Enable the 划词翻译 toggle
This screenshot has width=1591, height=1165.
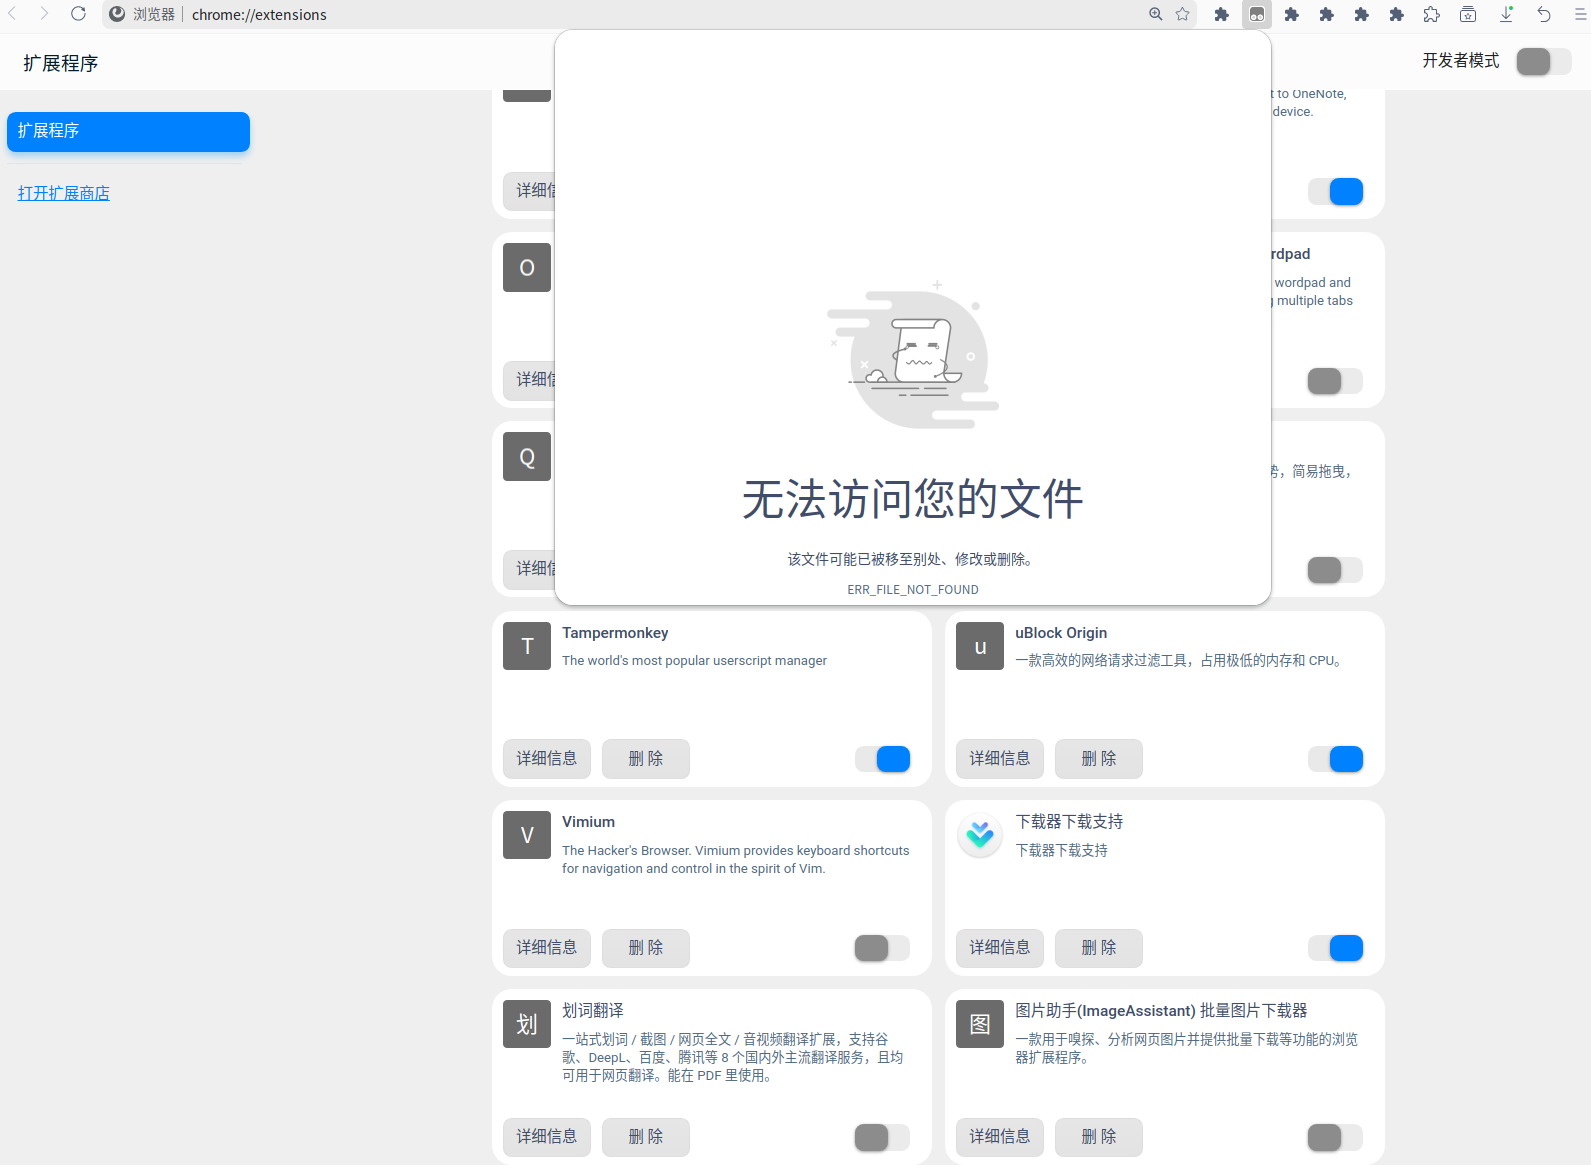[x=883, y=1137]
